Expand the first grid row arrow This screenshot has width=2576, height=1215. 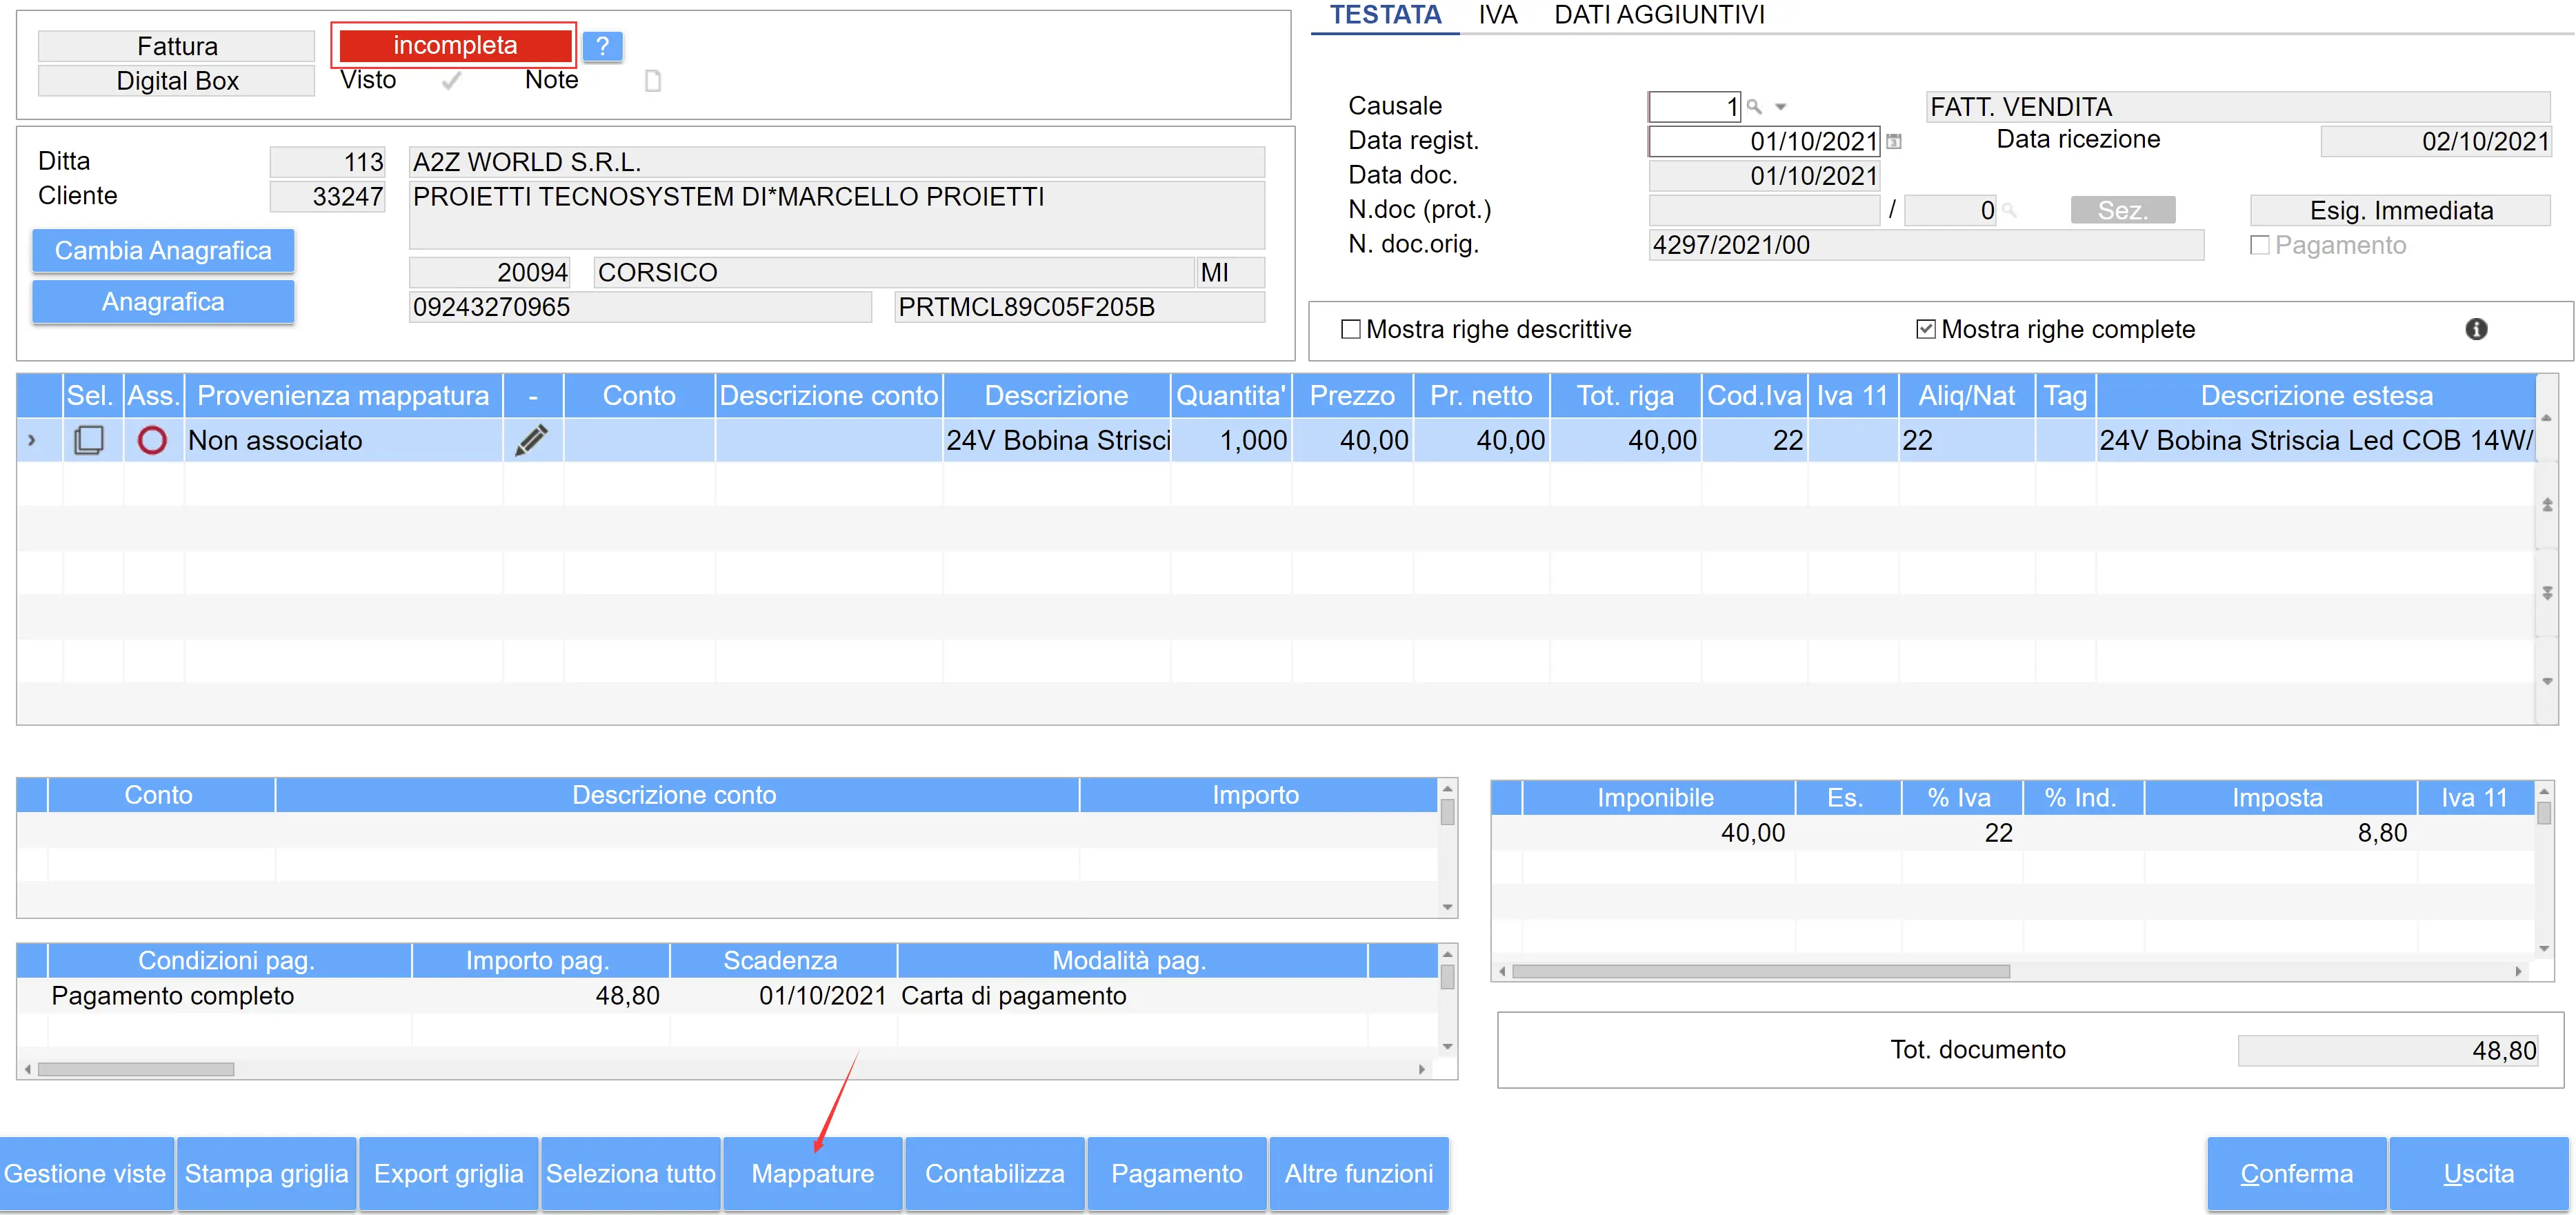(x=32, y=440)
